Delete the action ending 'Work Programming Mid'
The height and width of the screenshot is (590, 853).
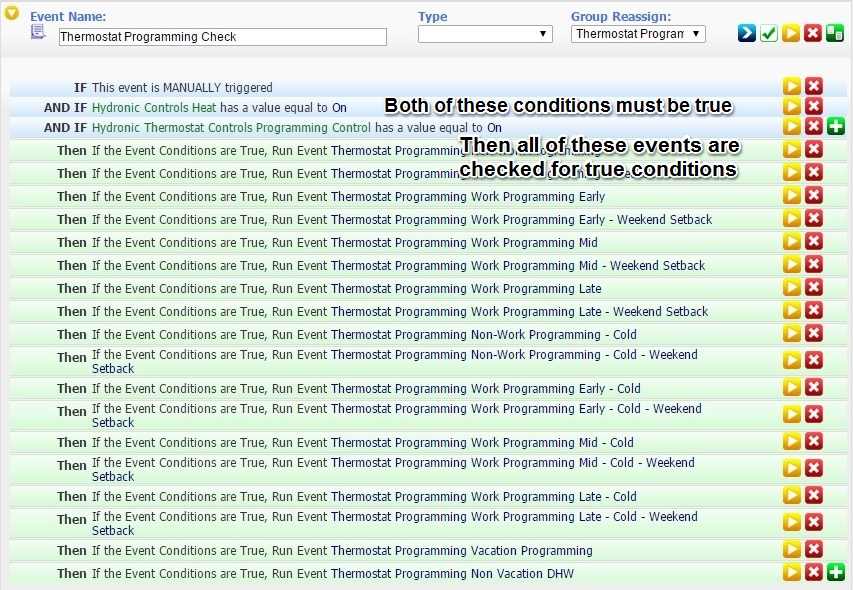pyautogui.click(x=814, y=241)
